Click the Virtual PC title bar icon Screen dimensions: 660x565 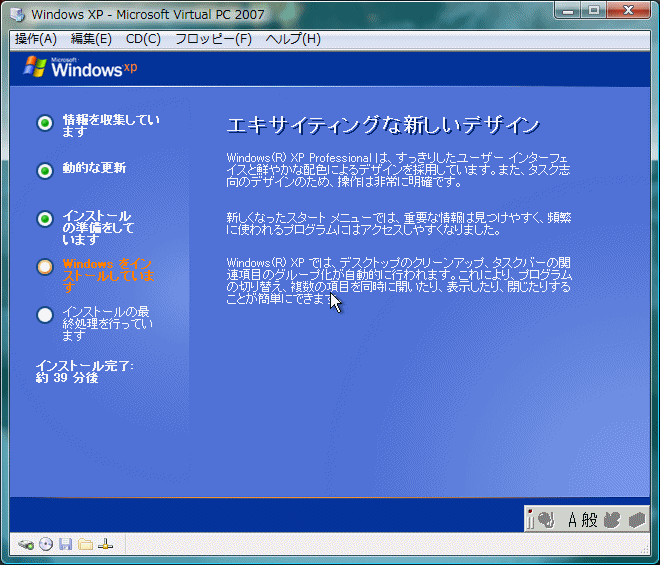tap(18, 14)
